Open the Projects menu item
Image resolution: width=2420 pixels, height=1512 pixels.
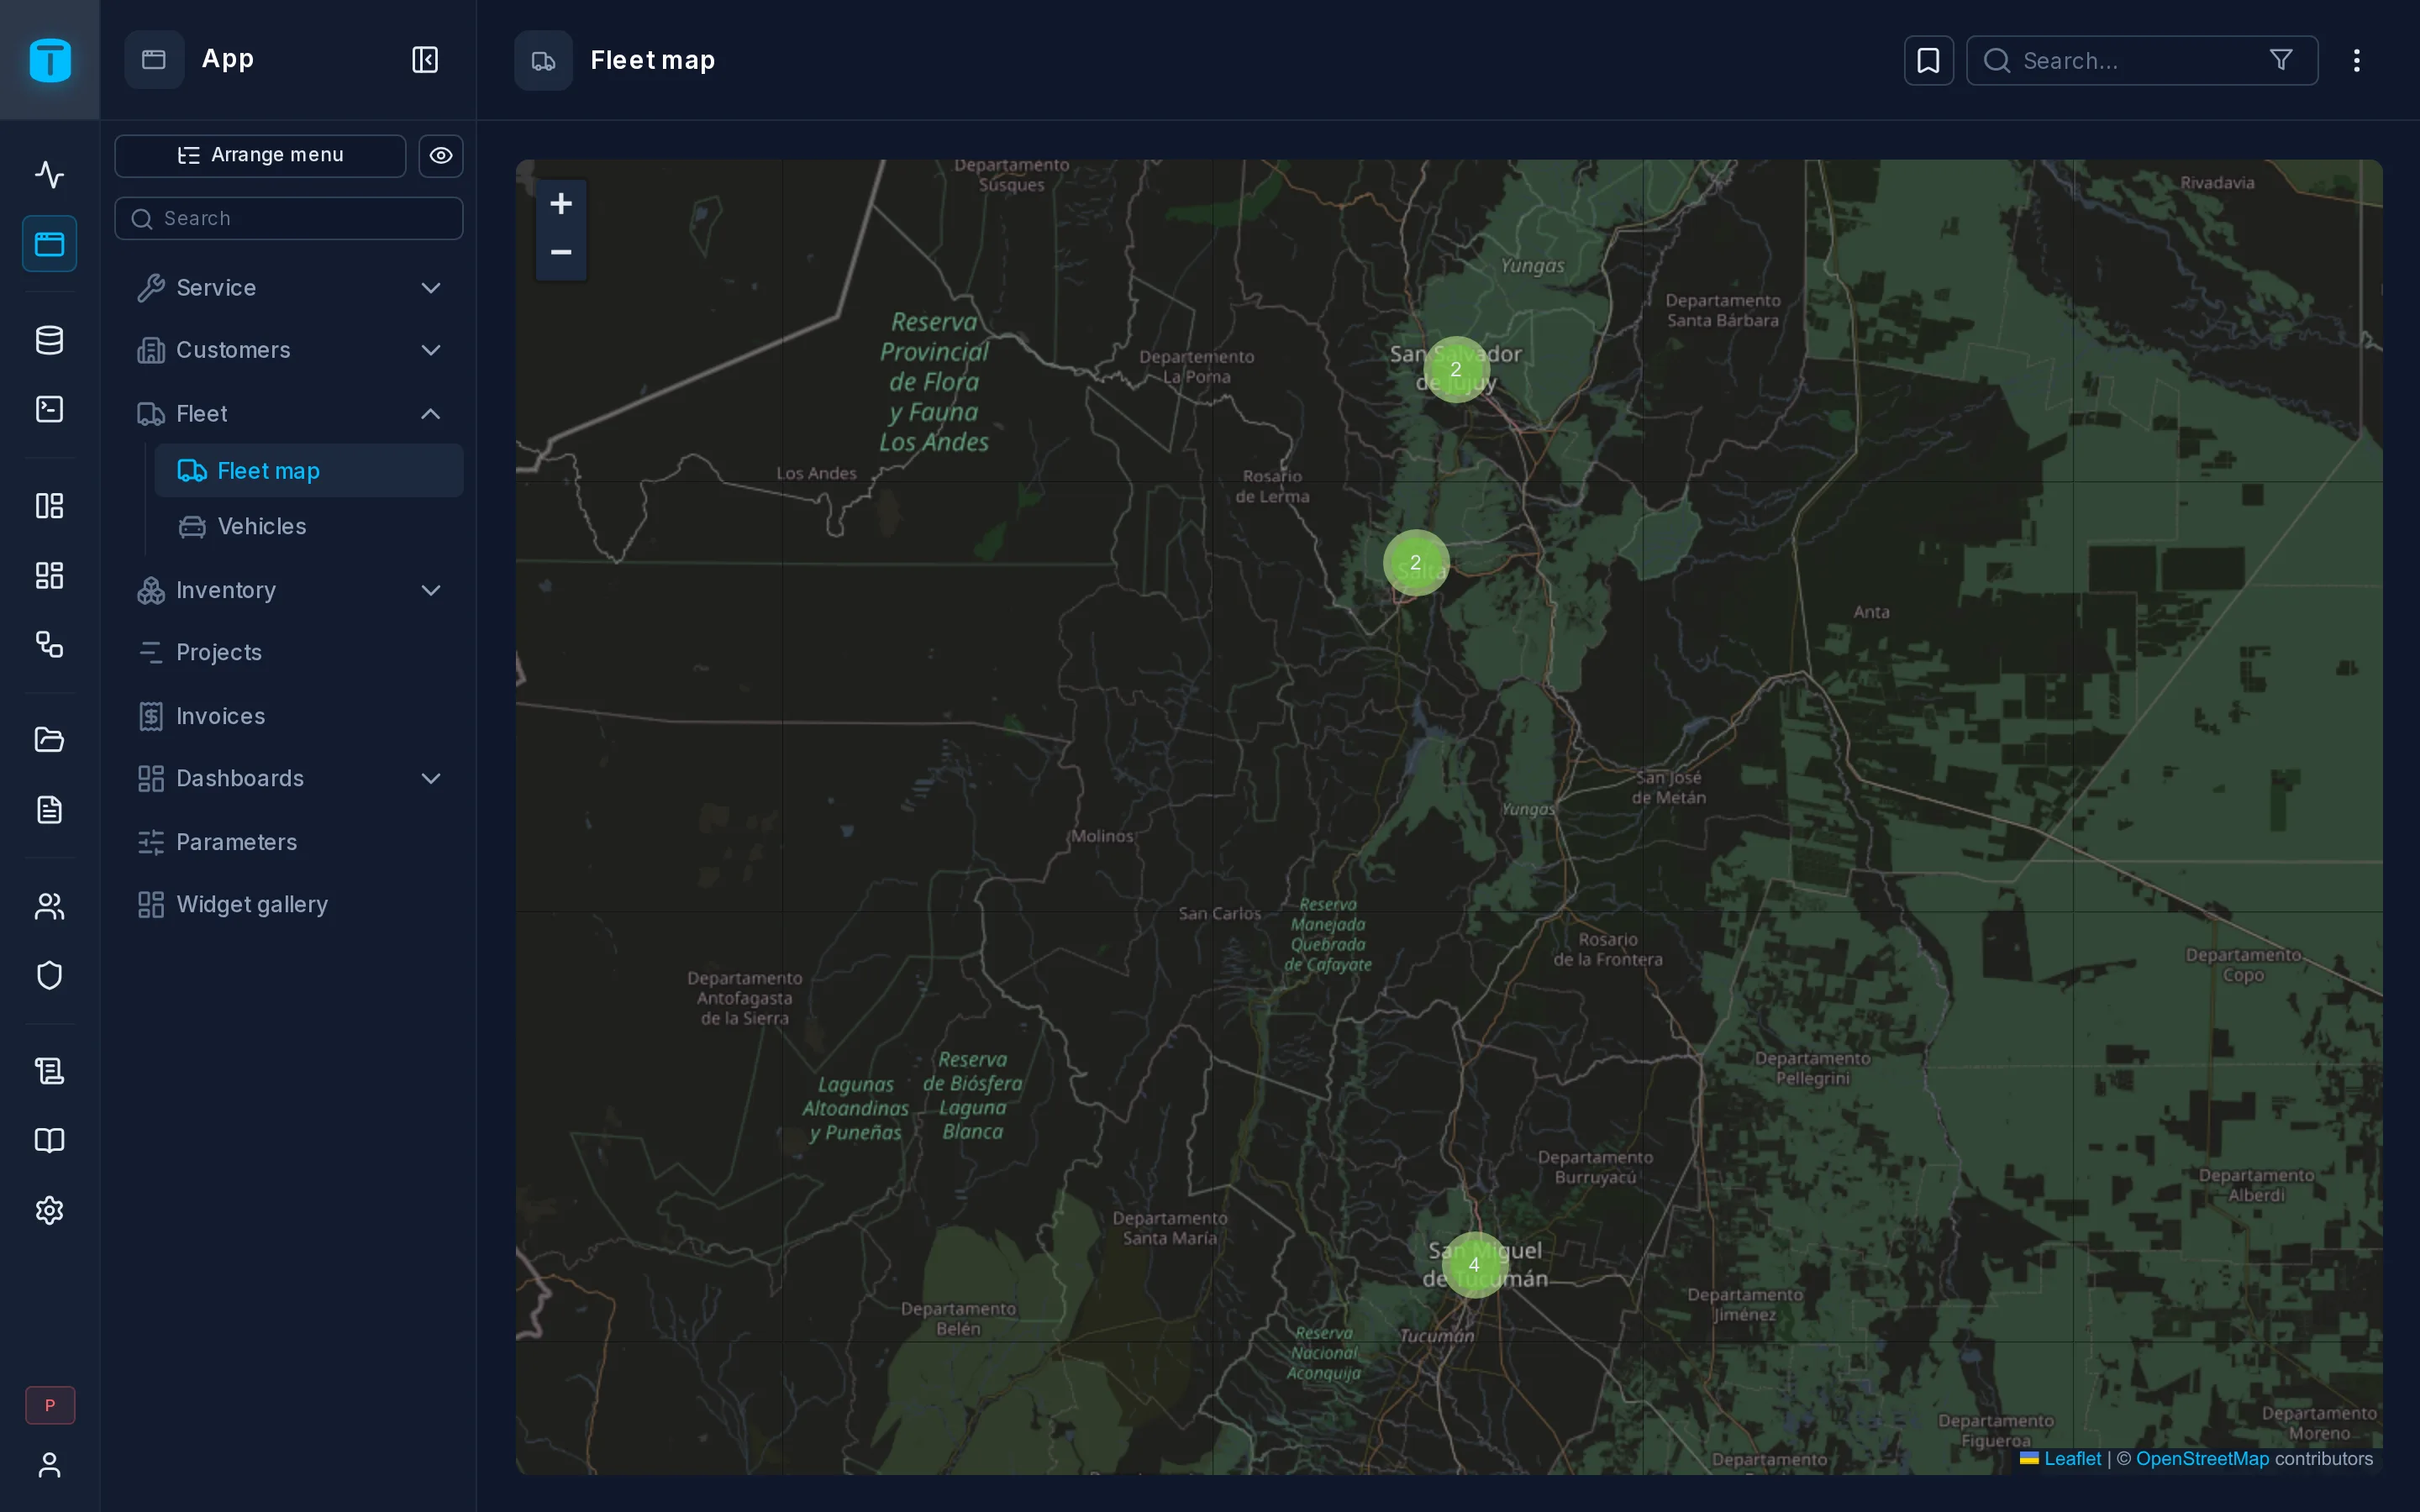(x=290, y=653)
